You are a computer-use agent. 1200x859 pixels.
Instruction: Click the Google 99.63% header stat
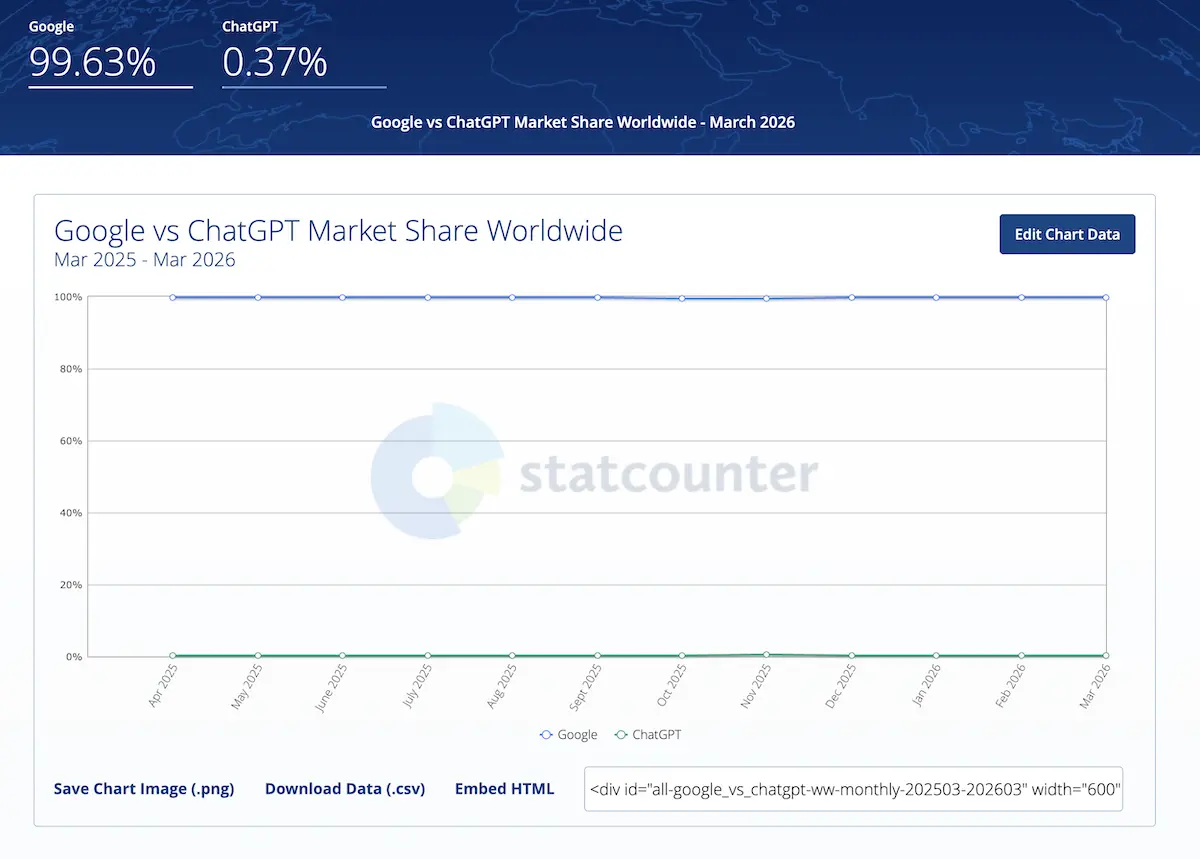92,63
